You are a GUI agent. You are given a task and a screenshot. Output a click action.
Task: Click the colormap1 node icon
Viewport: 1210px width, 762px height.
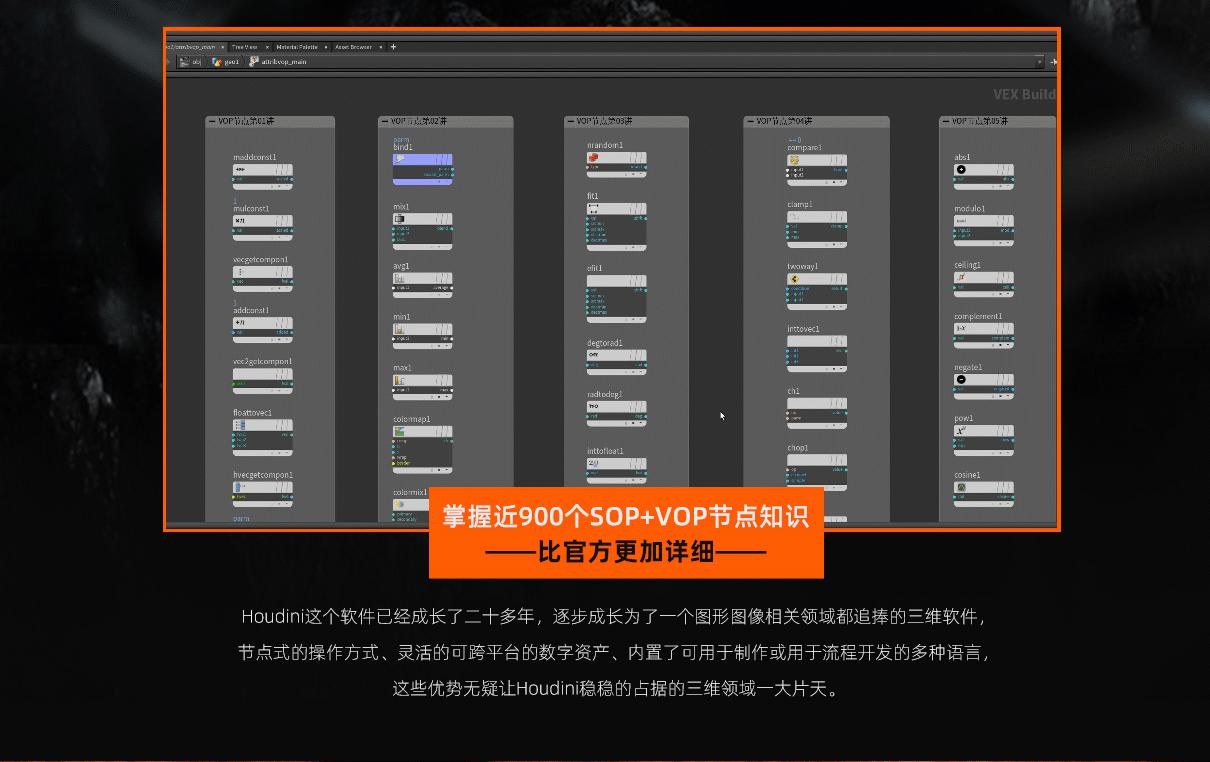[x=400, y=432]
